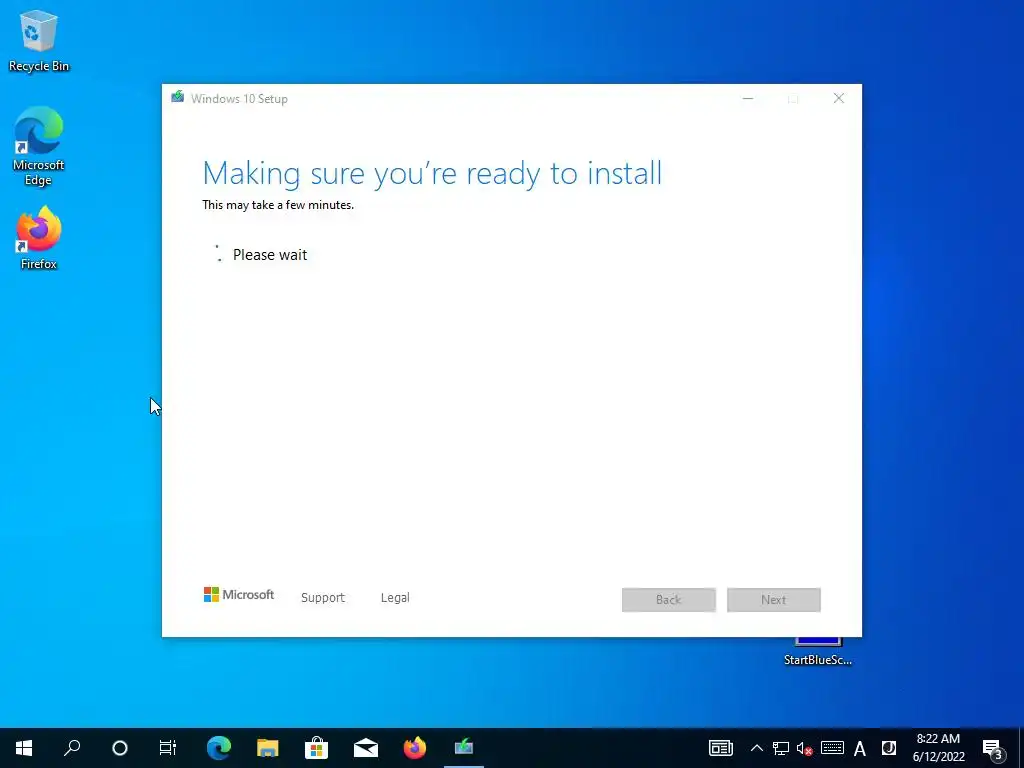Click the Windows 10 Setup title bar icon
The image size is (1024, 768).
pos(178,98)
